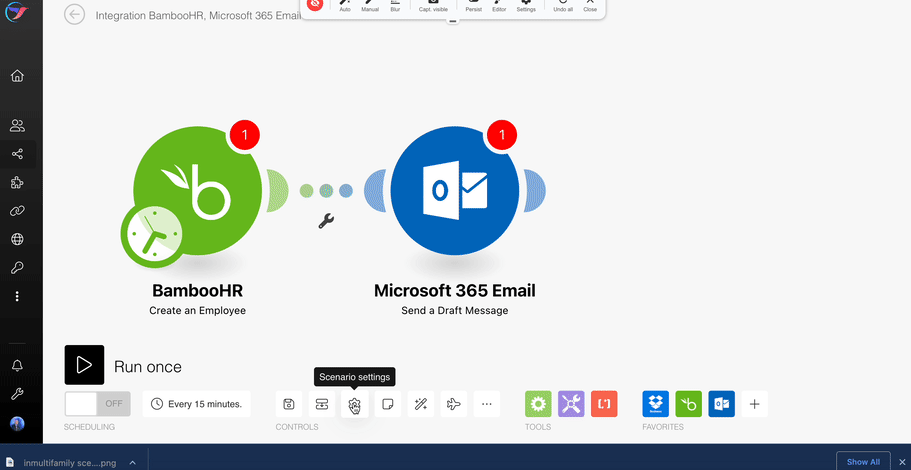Click Persist in capture toolbar
The width and height of the screenshot is (911, 470).
pos(474,6)
